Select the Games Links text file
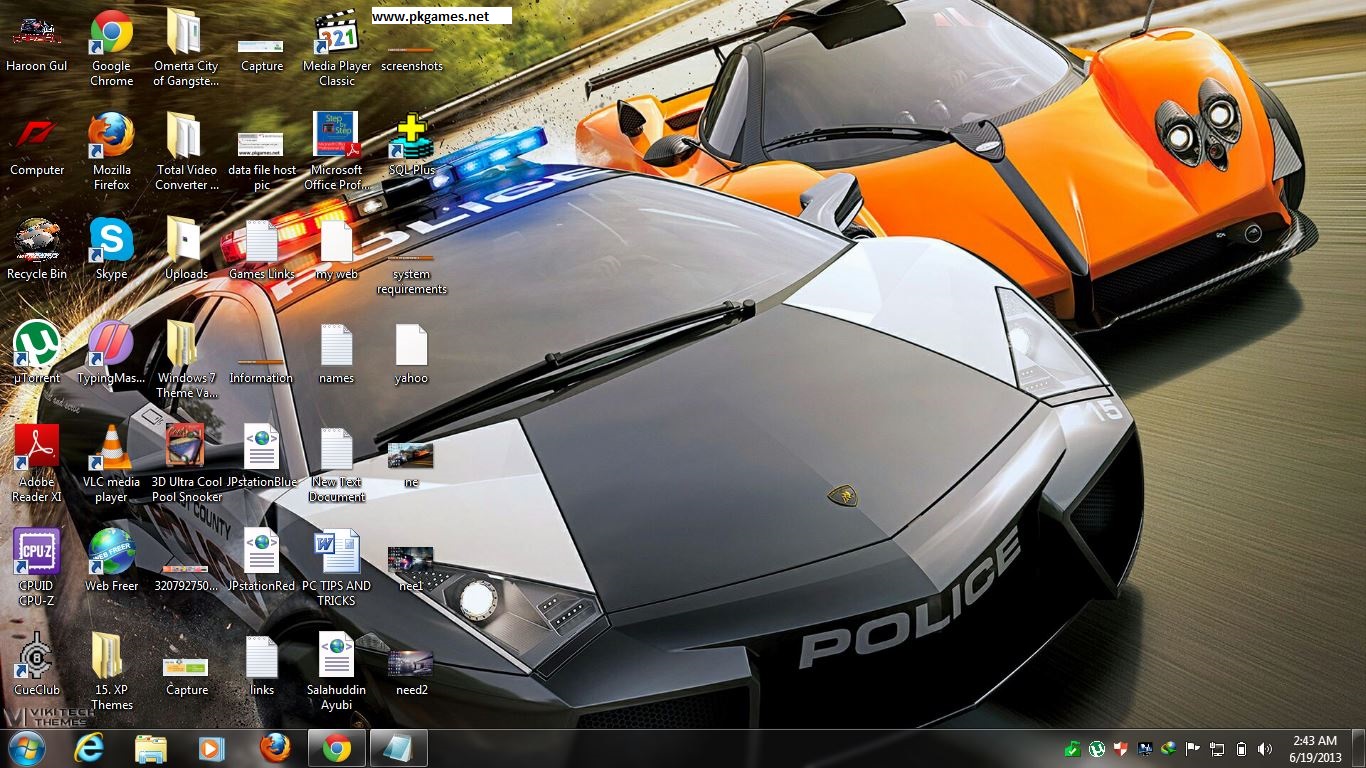The width and height of the screenshot is (1366, 768). pyautogui.click(x=262, y=250)
